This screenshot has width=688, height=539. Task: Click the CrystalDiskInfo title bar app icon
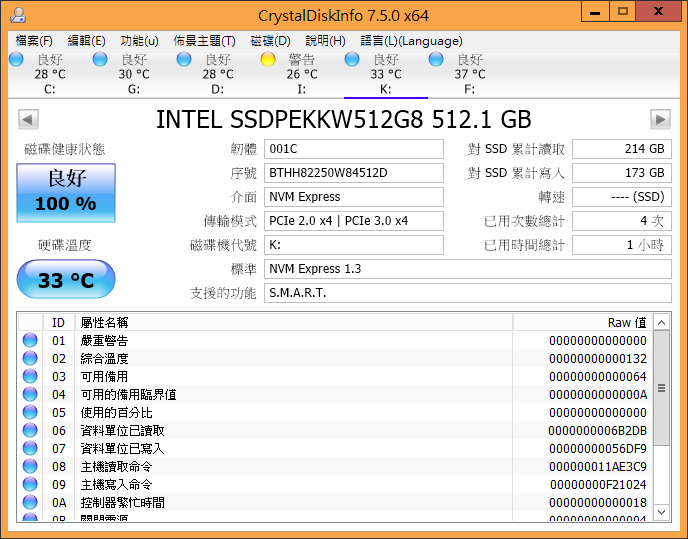tap(18, 15)
